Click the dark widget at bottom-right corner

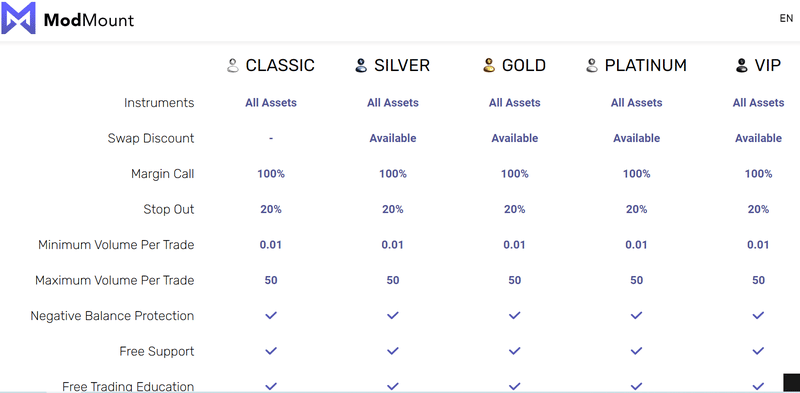coord(791,383)
